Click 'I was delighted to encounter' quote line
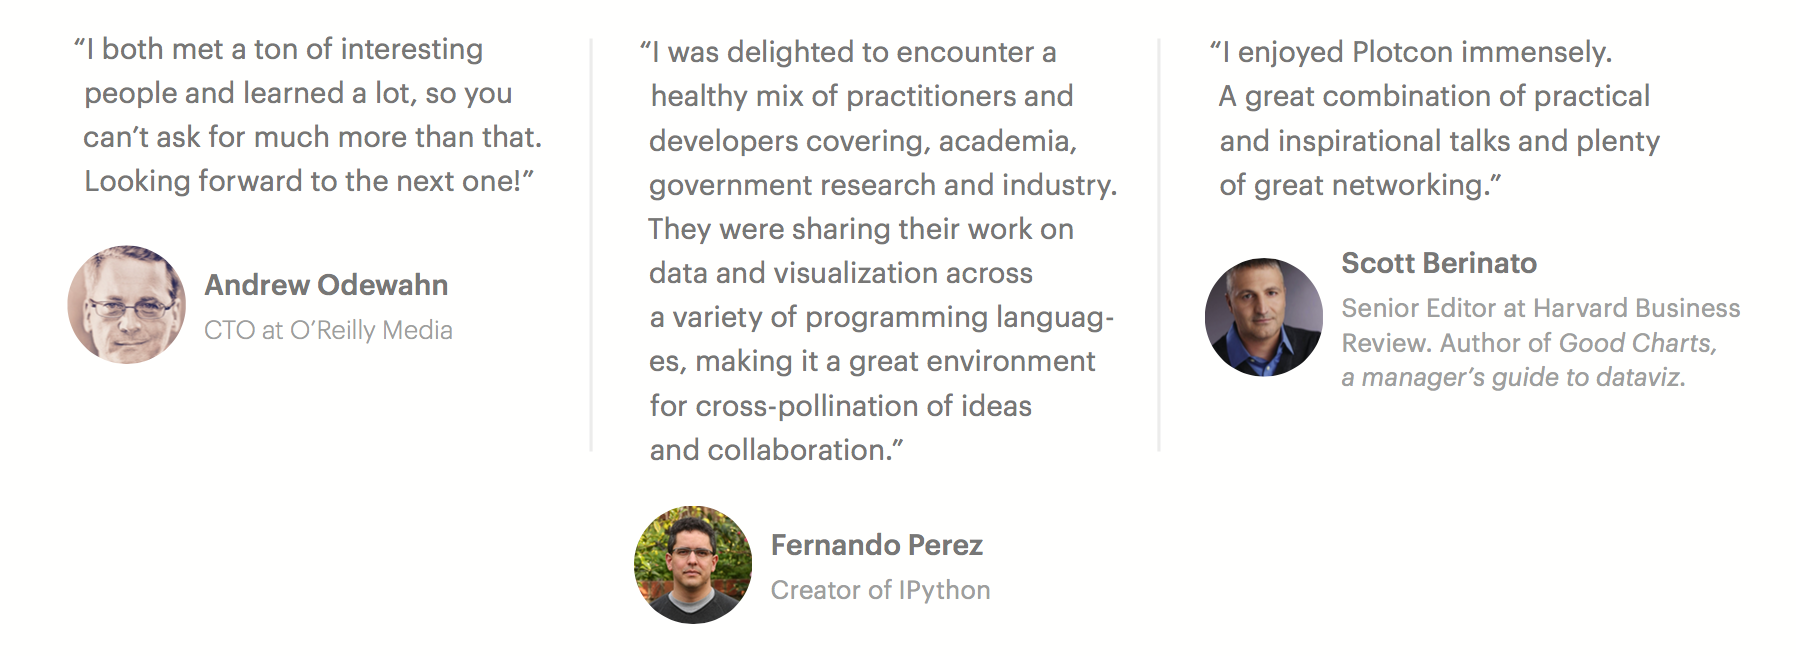This screenshot has height=656, width=1796. point(848,52)
